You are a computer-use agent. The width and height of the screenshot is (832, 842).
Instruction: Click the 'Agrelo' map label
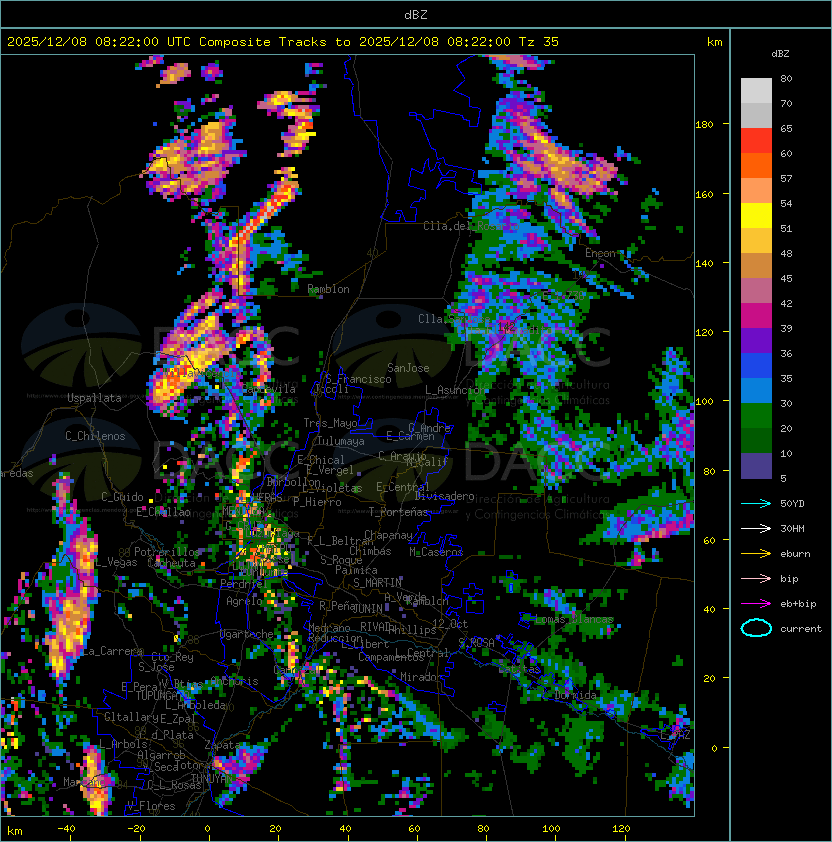pyautogui.click(x=244, y=601)
